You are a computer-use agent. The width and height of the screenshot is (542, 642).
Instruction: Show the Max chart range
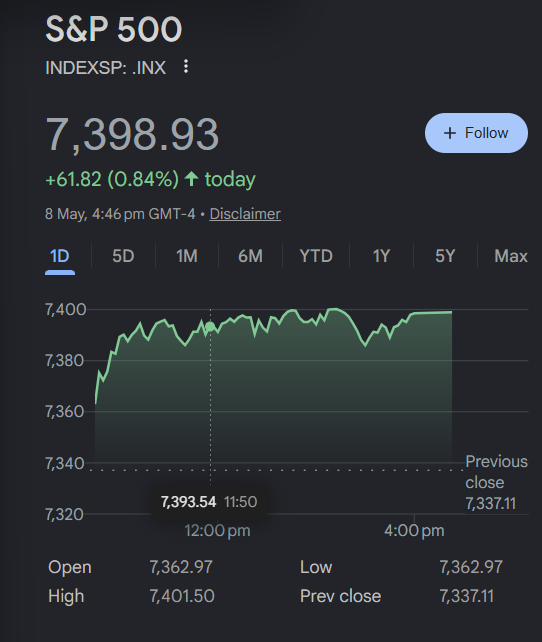pyautogui.click(x=511, y=256)
